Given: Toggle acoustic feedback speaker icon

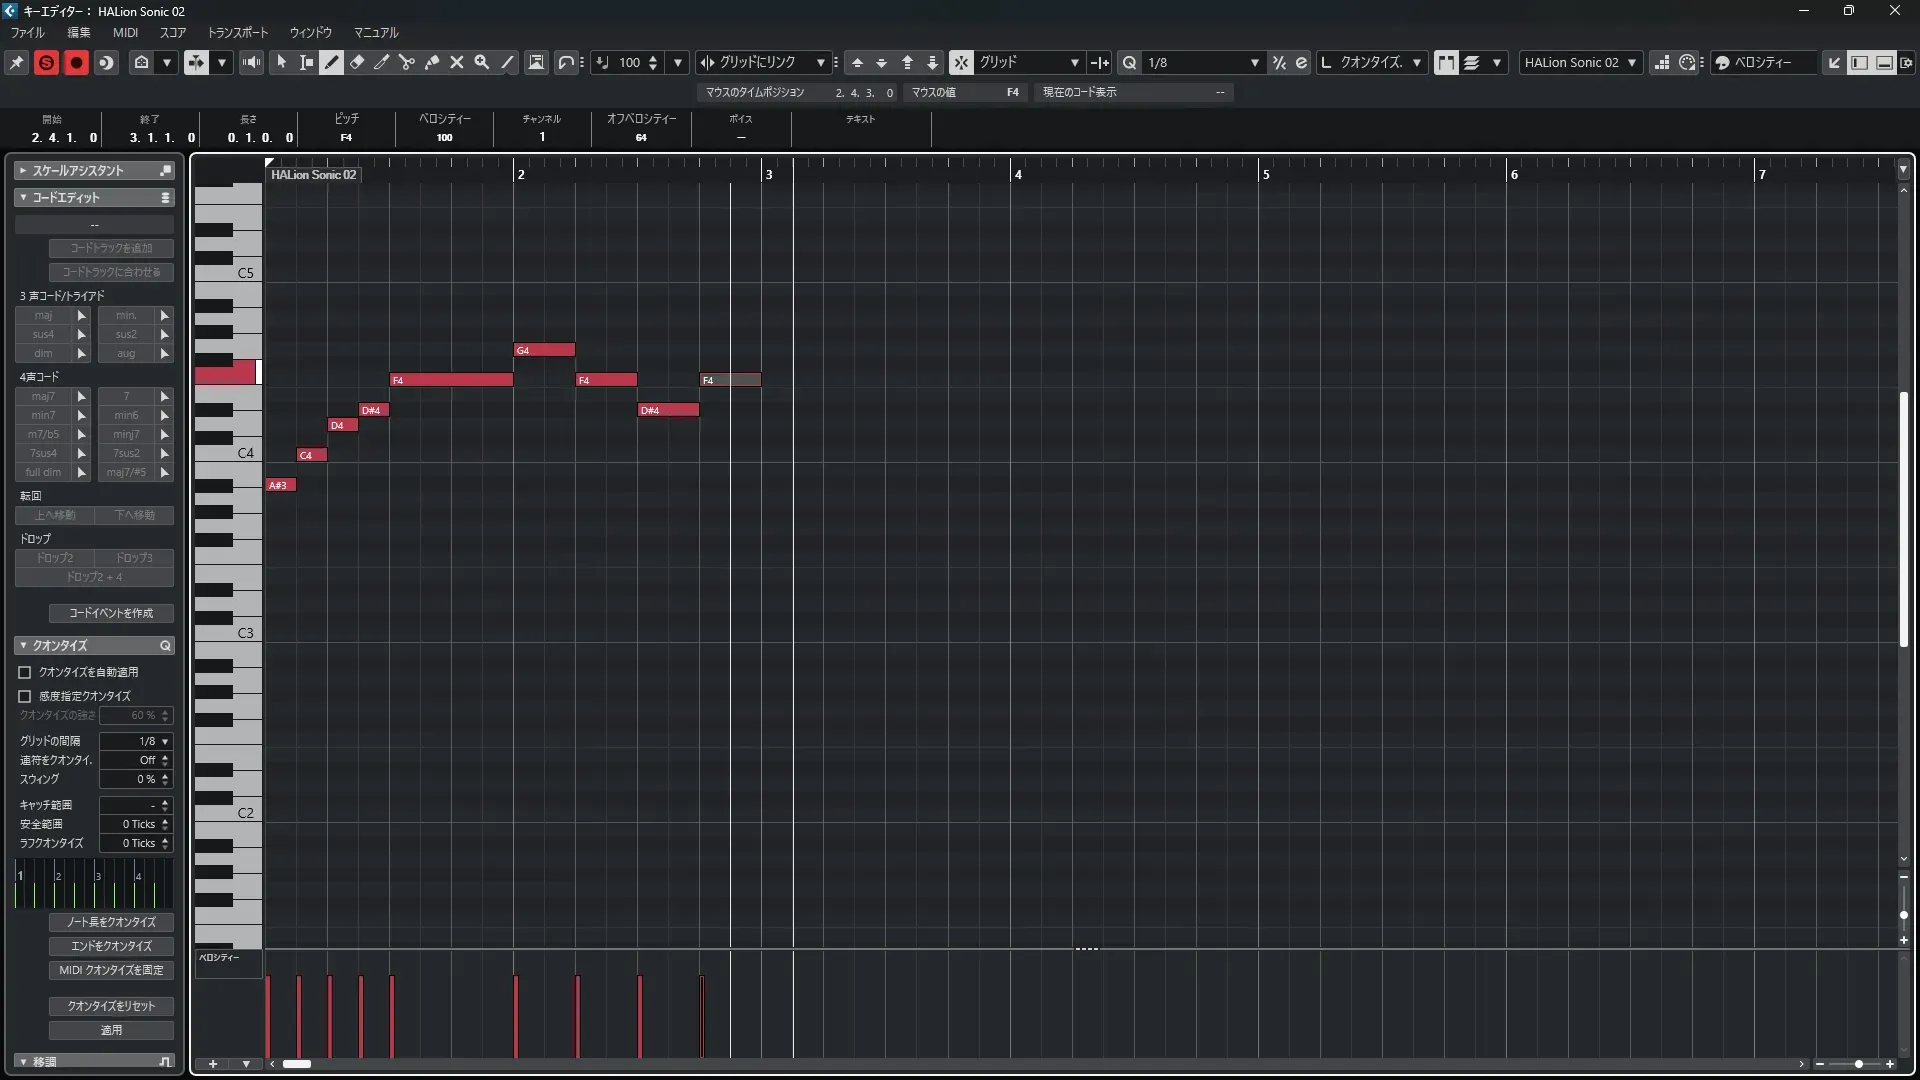Looking at the screenshot, I should click(x=252, y=62).
